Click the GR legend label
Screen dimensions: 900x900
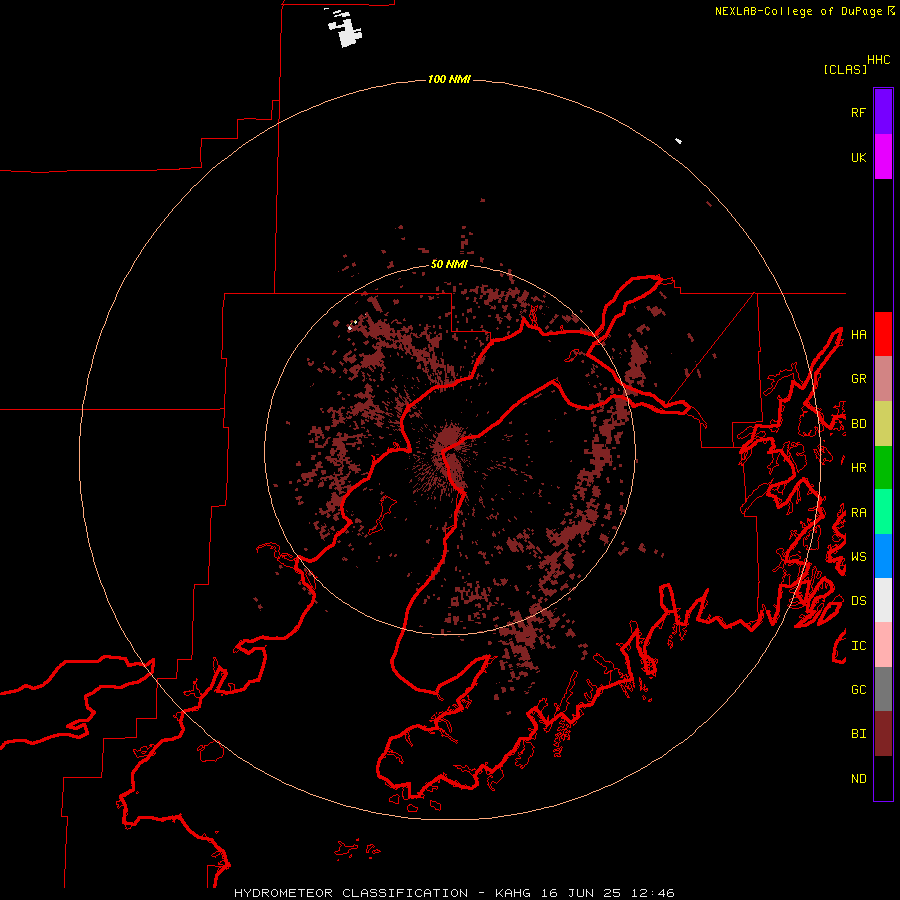click(x=858, y=378)
